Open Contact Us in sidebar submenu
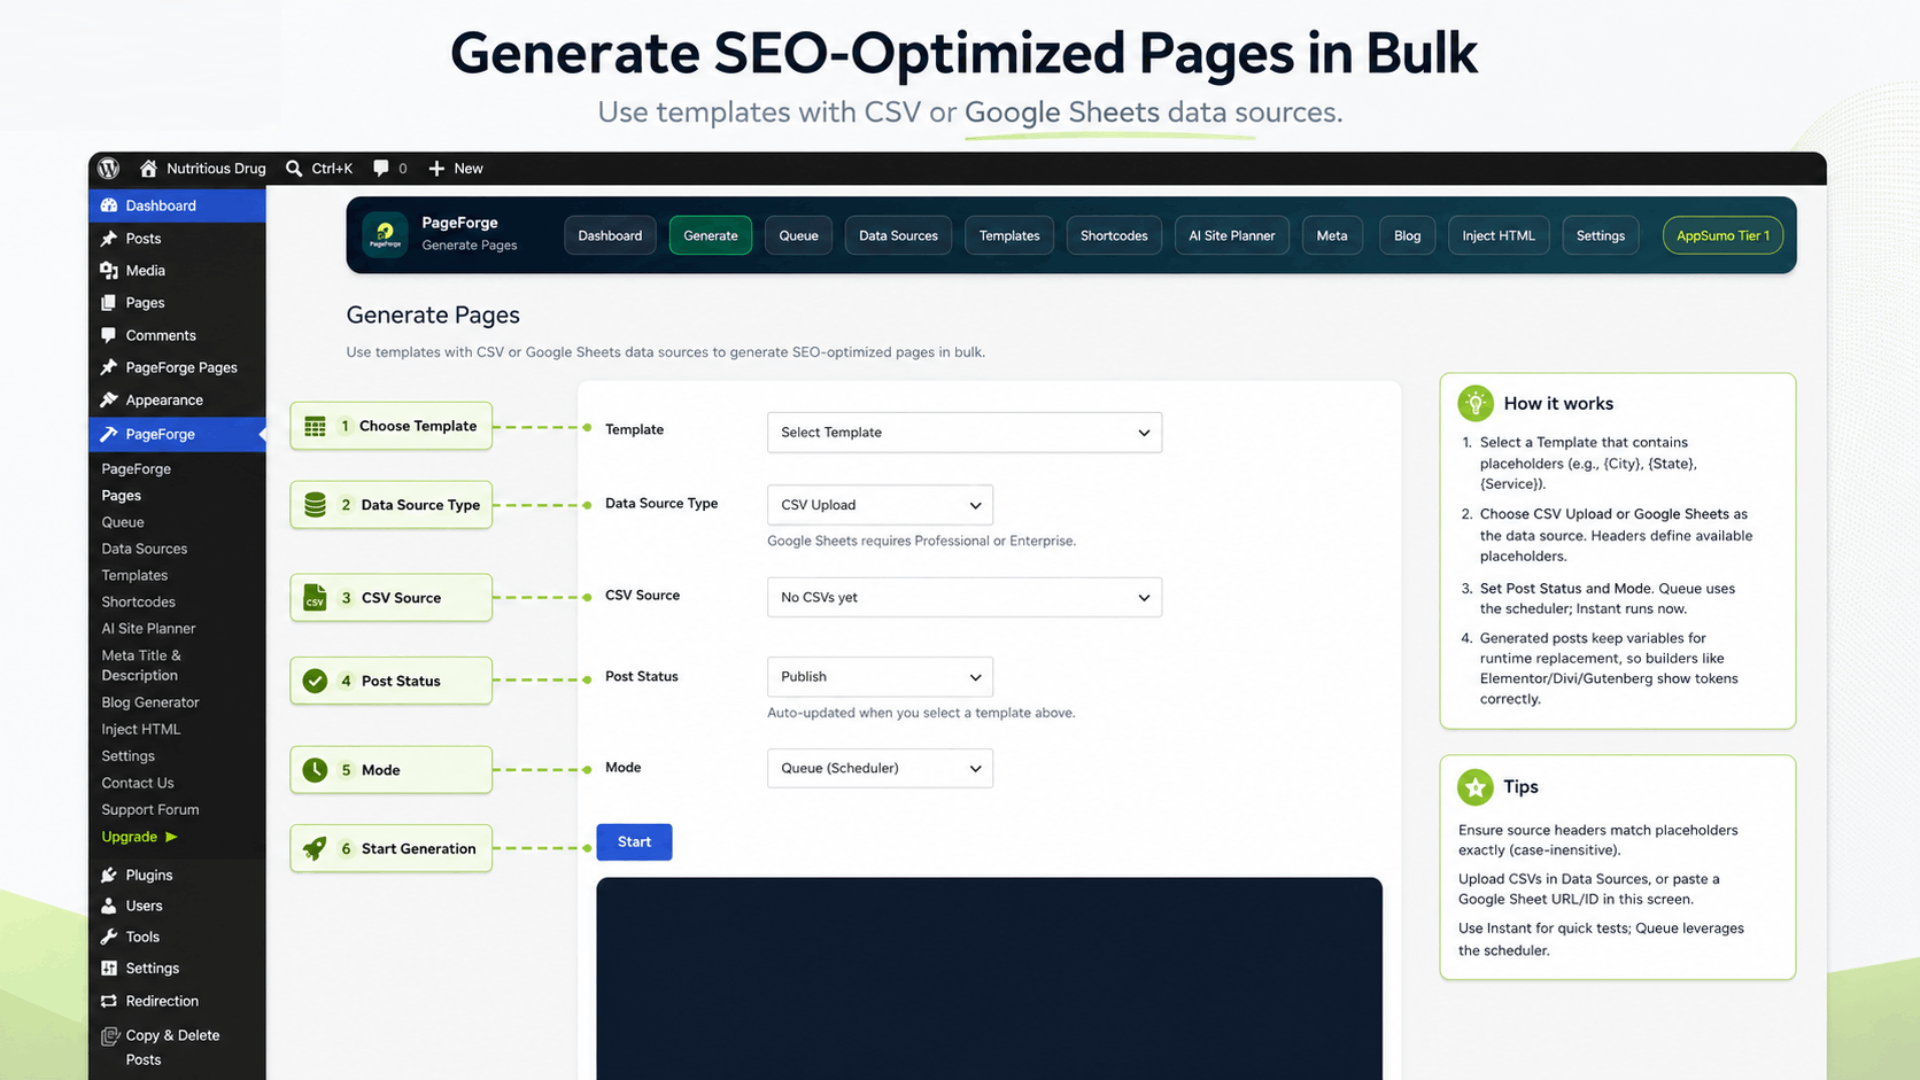This screenshot has width=1920, height=1080. pyautogui.click(x=137, y=782)
